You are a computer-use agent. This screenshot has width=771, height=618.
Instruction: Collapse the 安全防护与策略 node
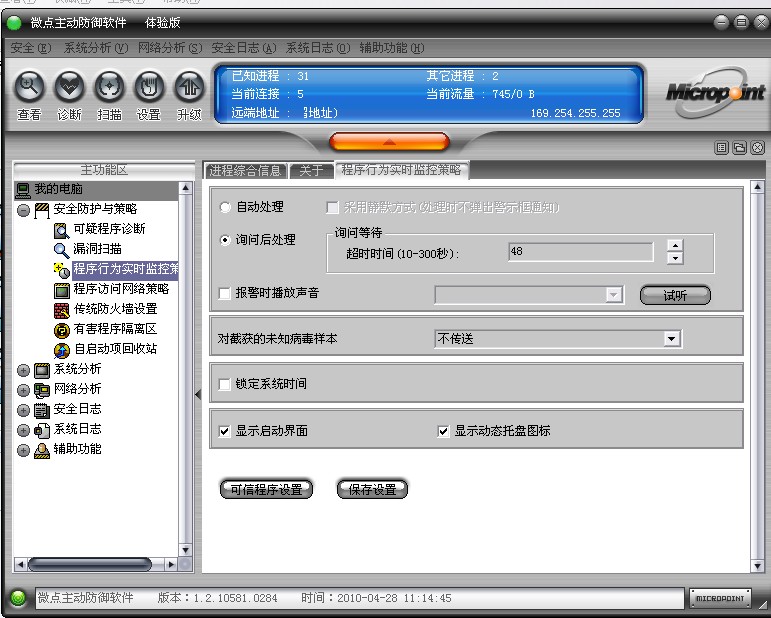[23, 210]
